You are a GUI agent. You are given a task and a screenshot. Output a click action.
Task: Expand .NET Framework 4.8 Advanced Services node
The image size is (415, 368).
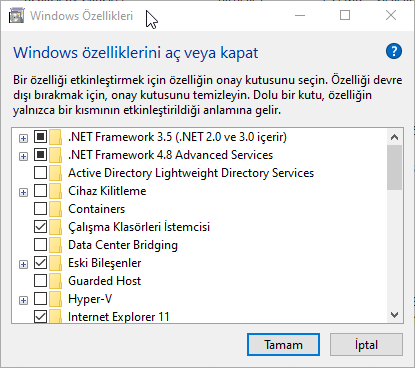(x=23, y=156)
